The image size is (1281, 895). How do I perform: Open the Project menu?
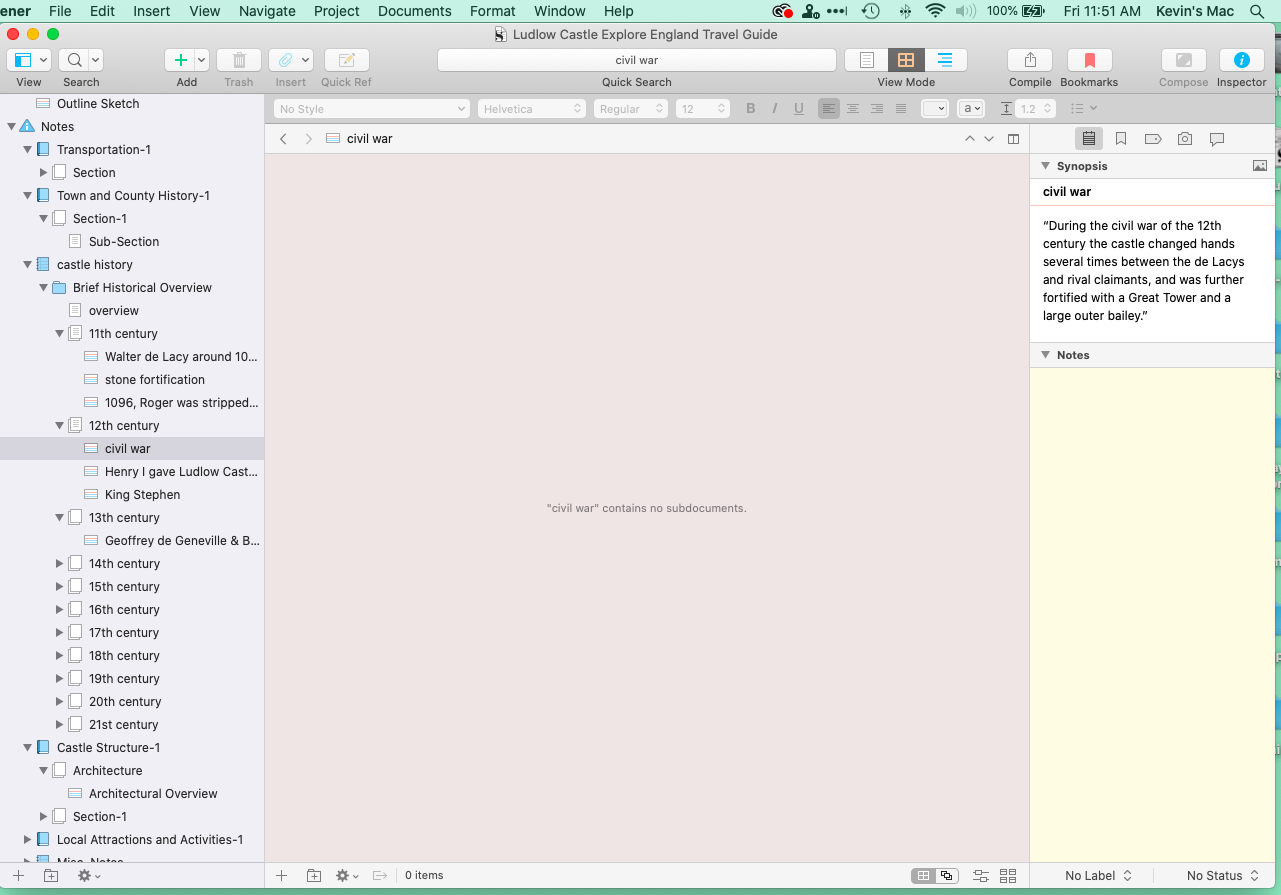[336, 11]
